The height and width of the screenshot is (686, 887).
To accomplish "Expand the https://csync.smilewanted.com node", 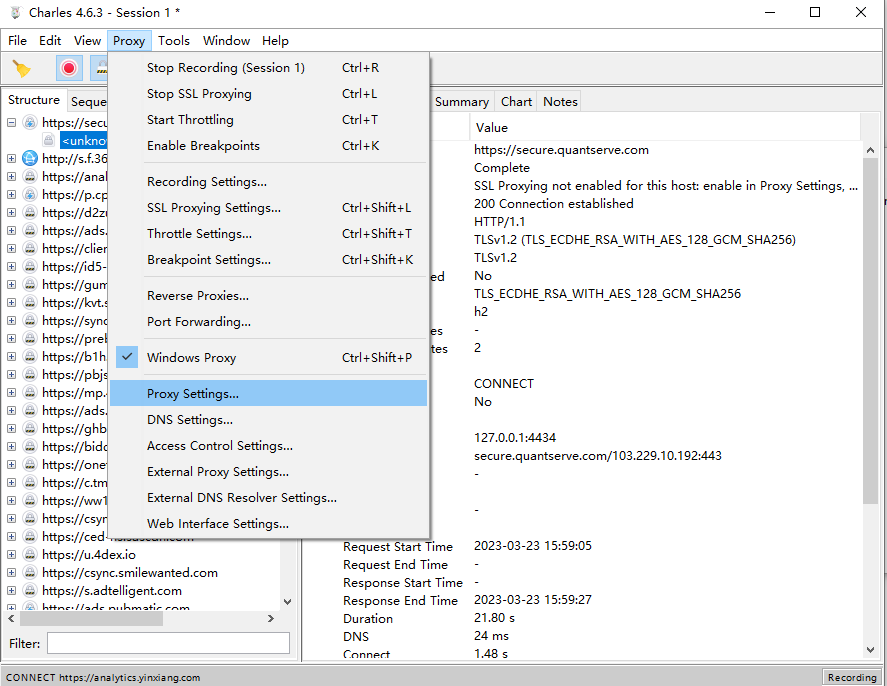I will pyautogui.click(x=11, y=572).
